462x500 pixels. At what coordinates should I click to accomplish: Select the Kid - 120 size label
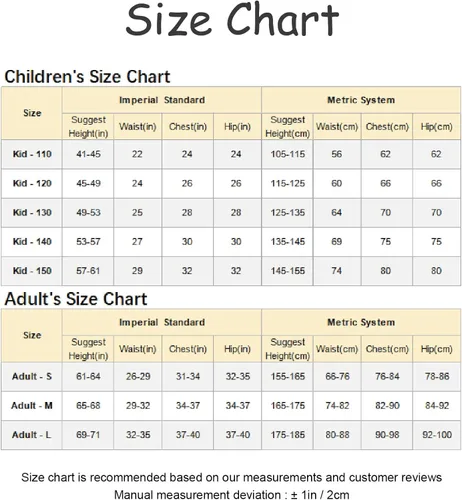pos(32,183)
